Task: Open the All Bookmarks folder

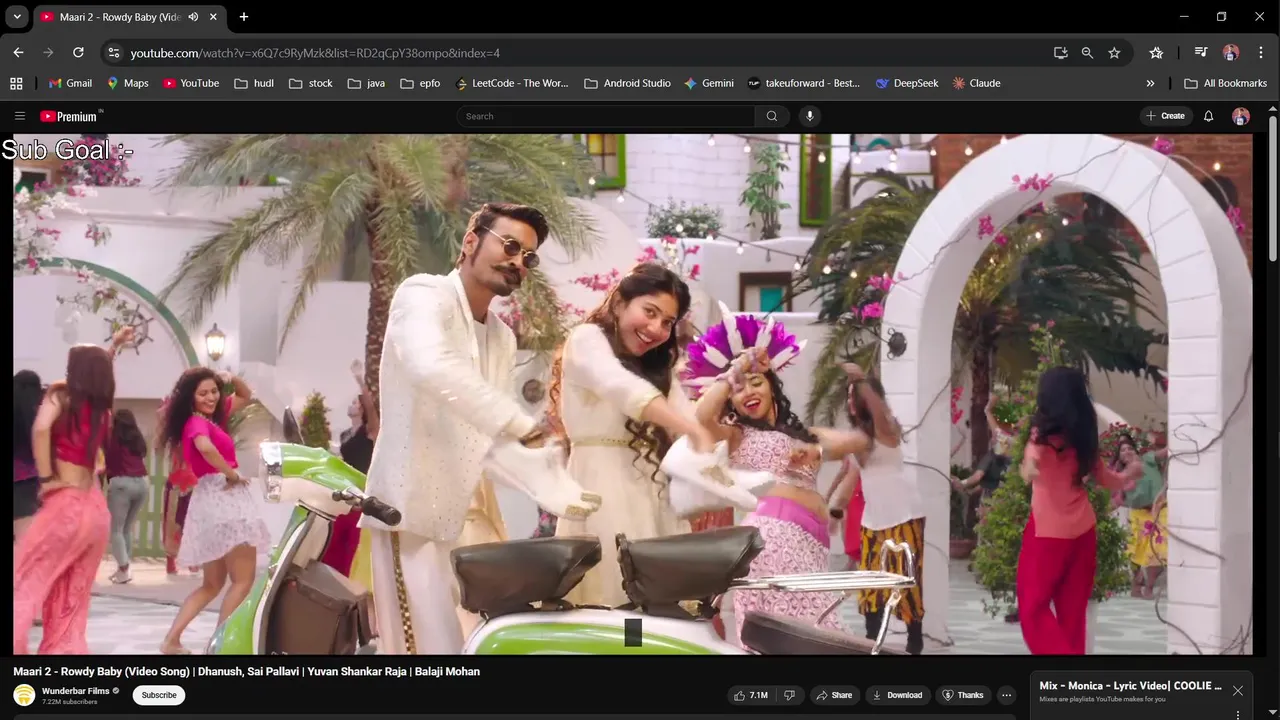Action: coord(1225,83)
